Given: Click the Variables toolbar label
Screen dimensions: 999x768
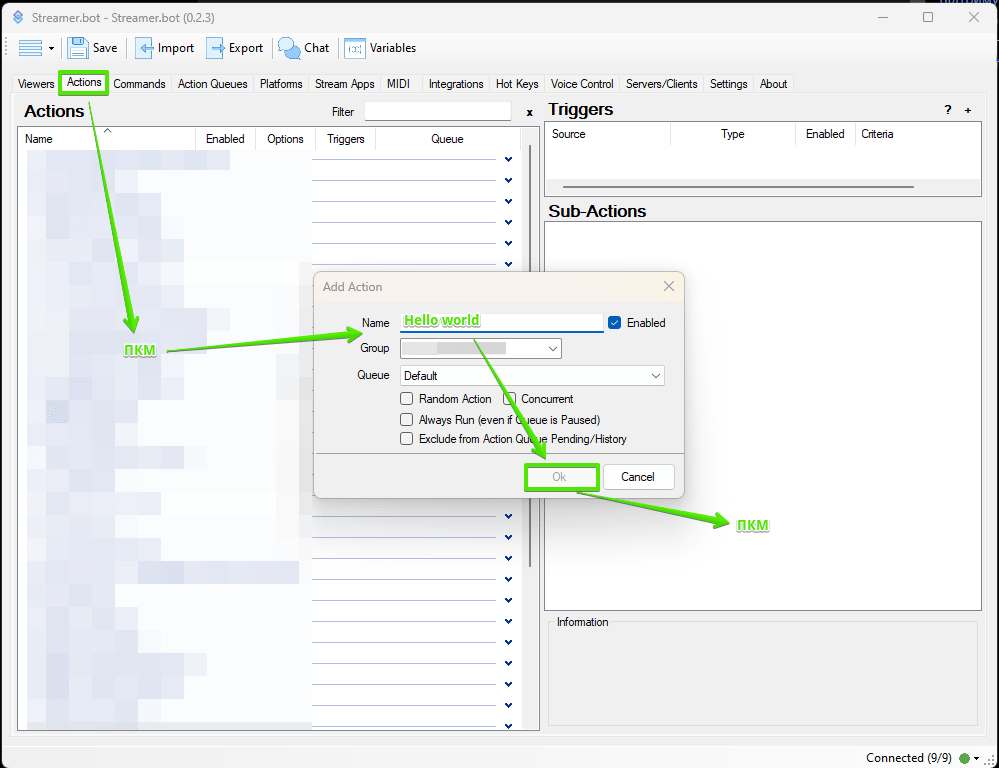Looking at the screenshot, I should point(393,48).
